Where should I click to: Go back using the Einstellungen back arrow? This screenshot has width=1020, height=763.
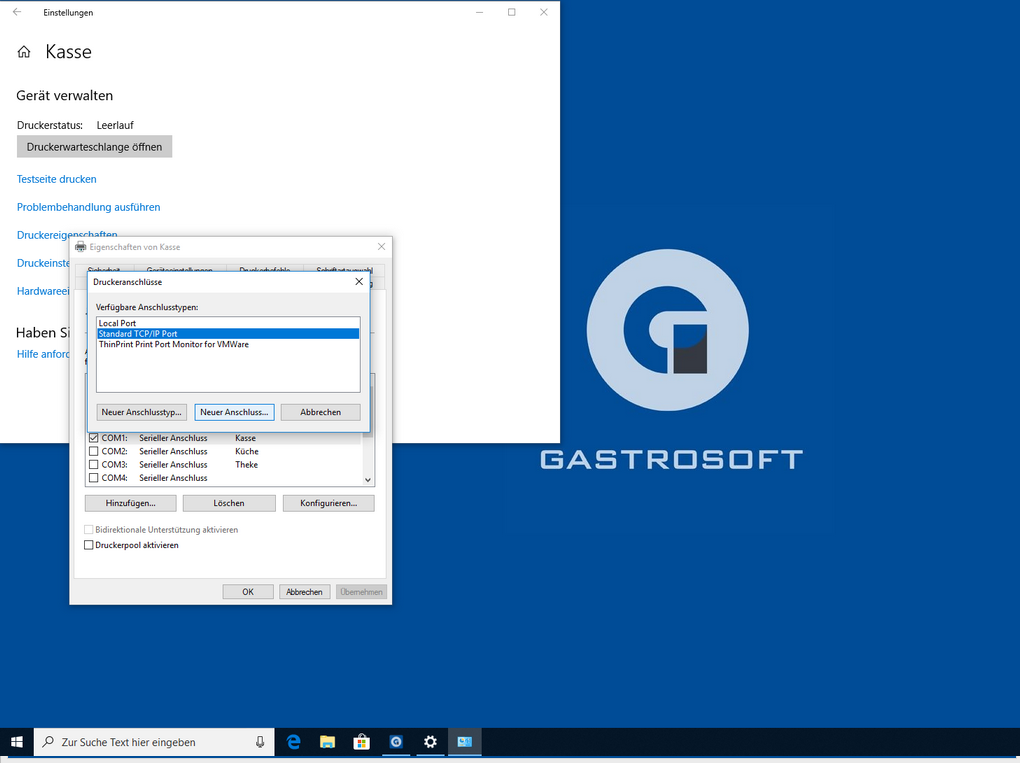17,12
